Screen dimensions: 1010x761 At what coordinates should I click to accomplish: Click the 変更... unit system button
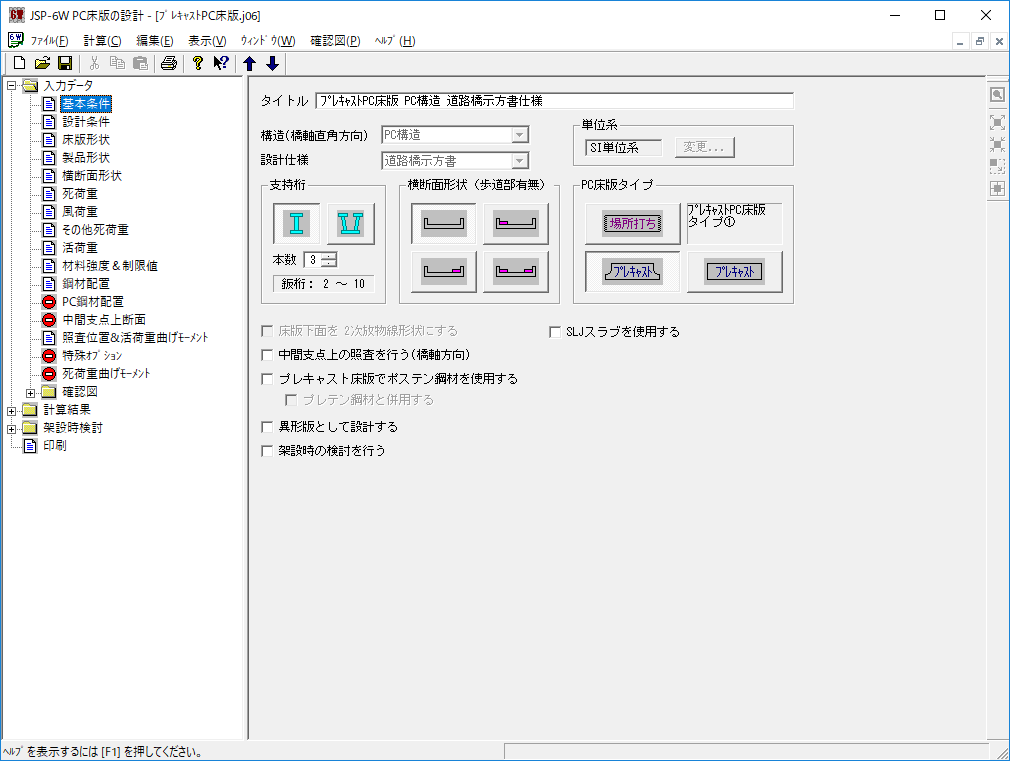705,147
